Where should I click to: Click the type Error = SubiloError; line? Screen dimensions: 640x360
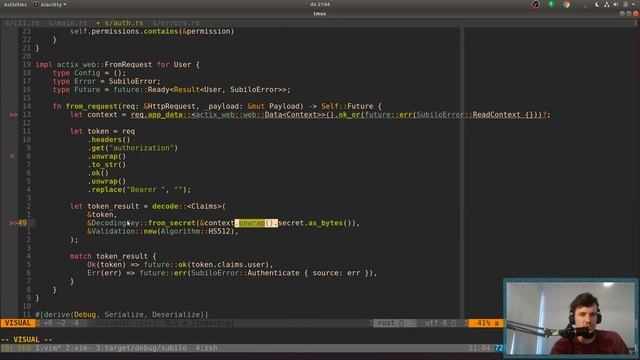107,81
